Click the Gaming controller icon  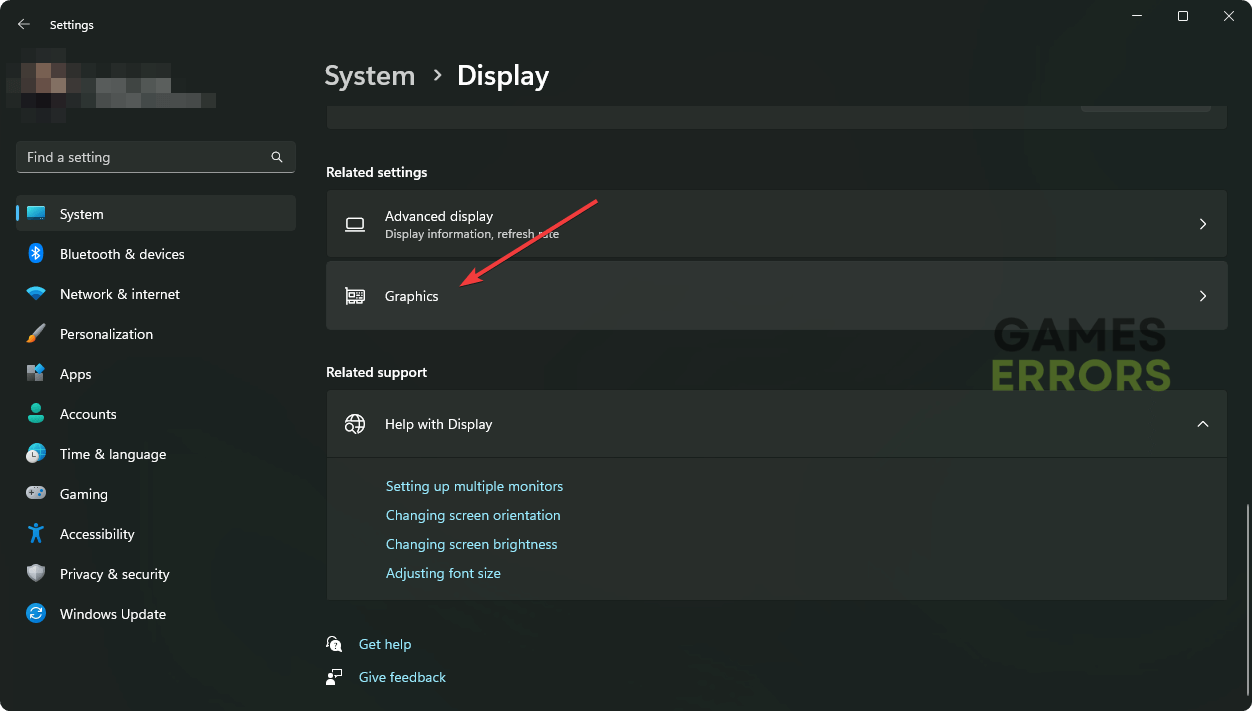pos(36,494)
